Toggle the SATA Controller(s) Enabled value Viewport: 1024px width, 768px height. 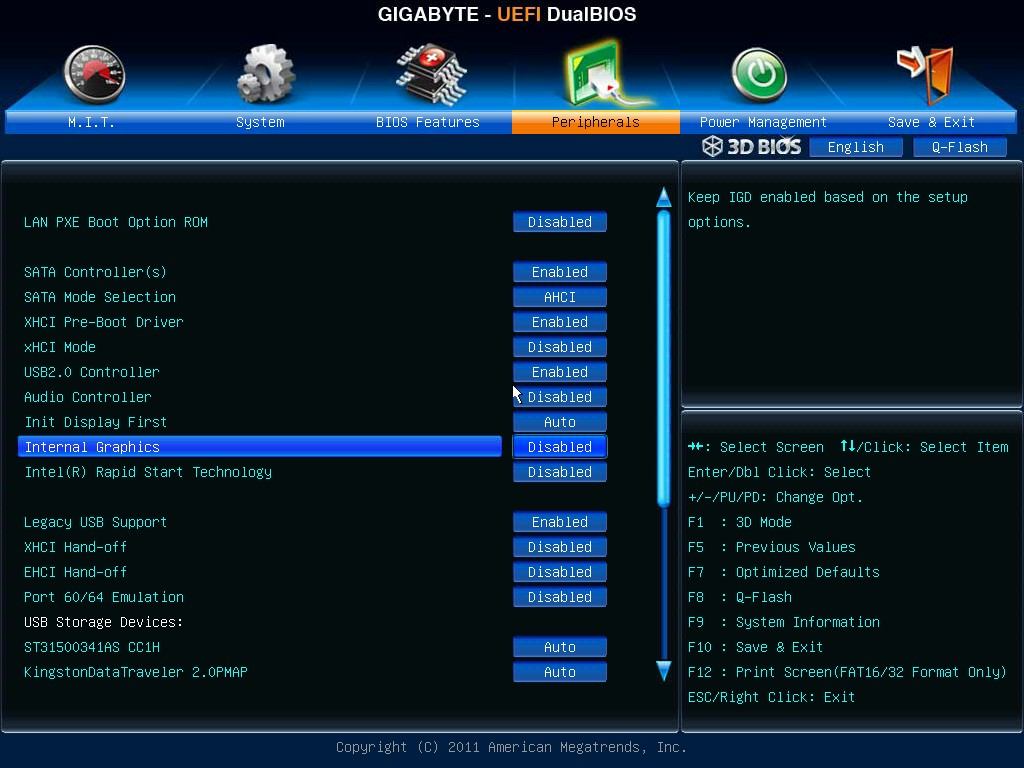560,272
